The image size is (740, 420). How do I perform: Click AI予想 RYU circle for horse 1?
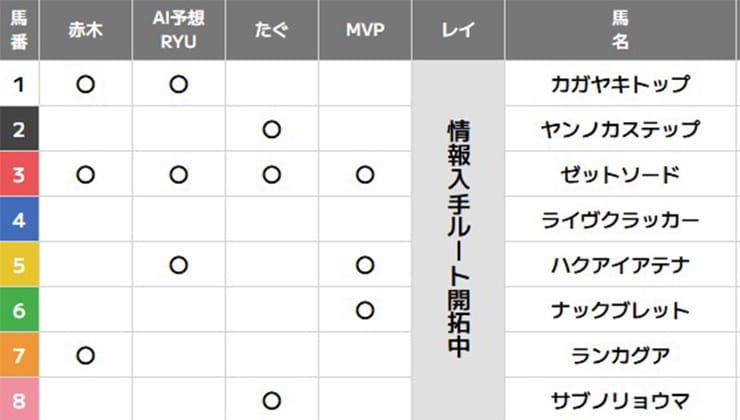[x=178, y=85]
